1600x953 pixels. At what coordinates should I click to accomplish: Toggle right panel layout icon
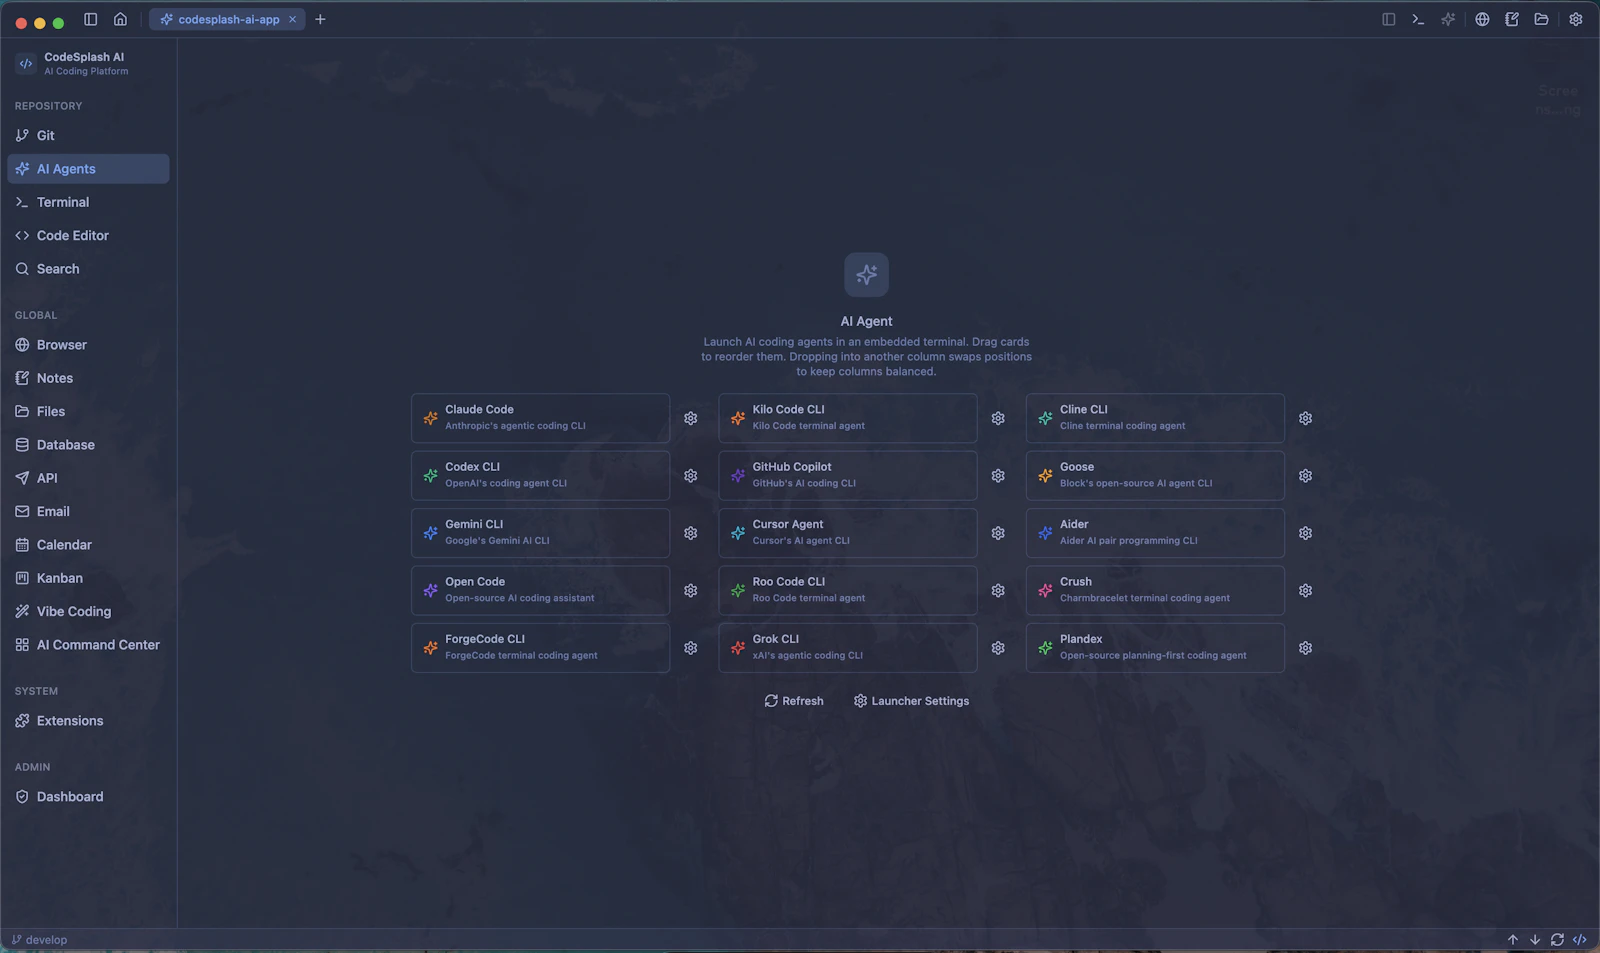point(1389,19)
